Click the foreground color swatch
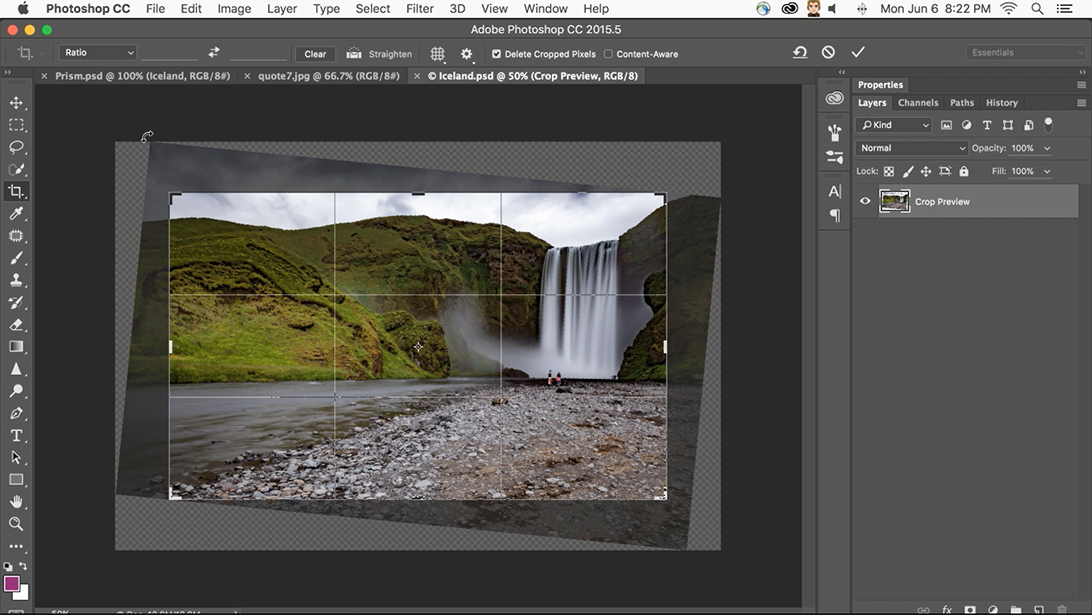 (12, 583)
